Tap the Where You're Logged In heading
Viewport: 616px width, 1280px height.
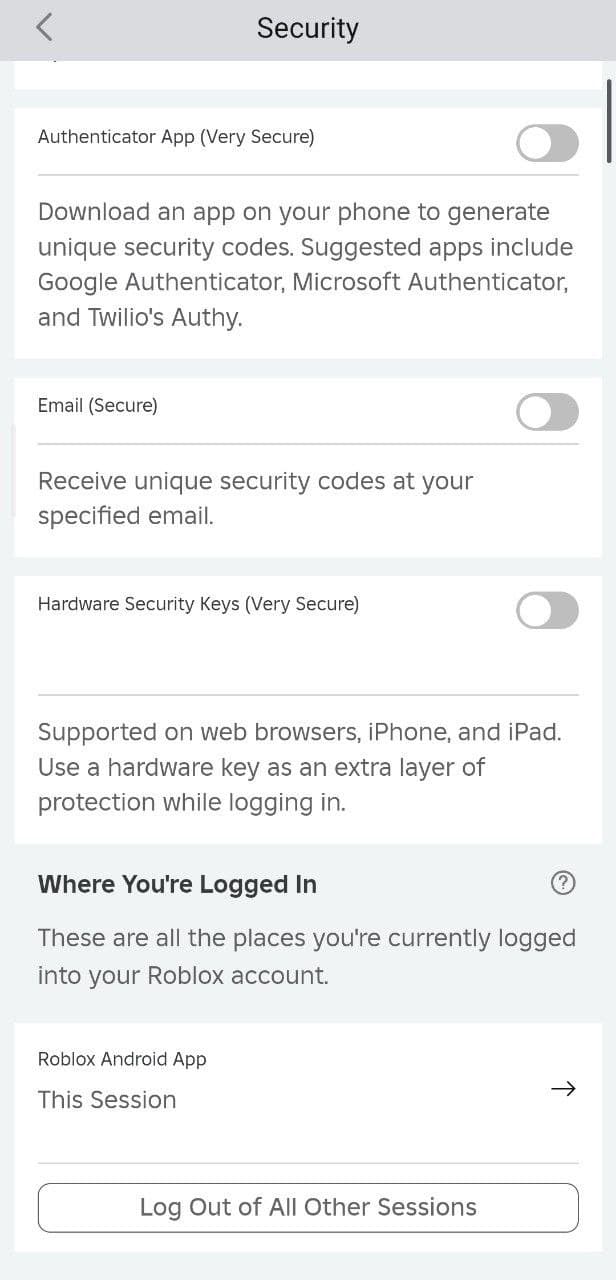click(x=177, y=884)
